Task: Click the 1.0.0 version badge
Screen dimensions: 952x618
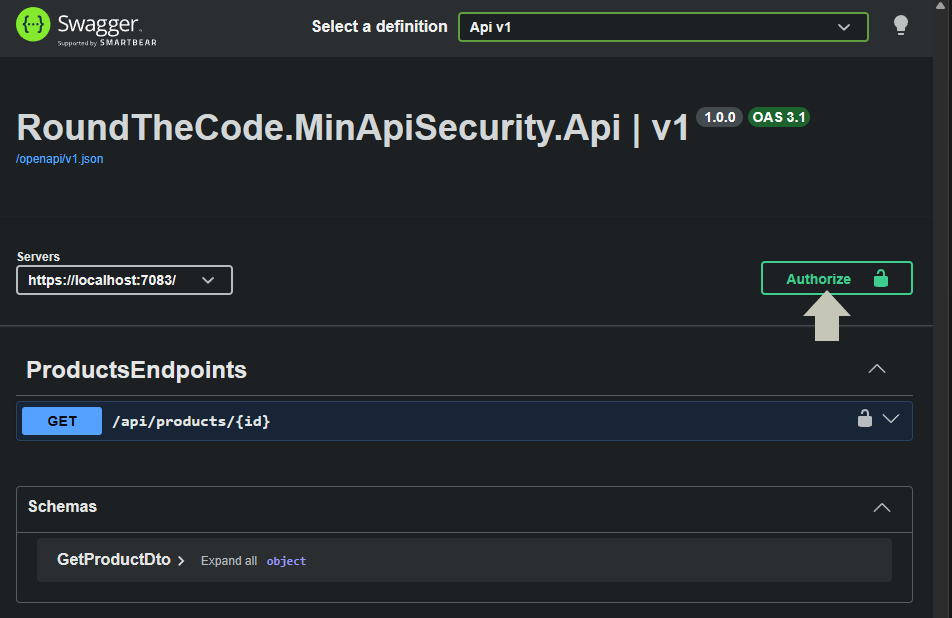Action: pyautogui.click(x=719, y=117)
